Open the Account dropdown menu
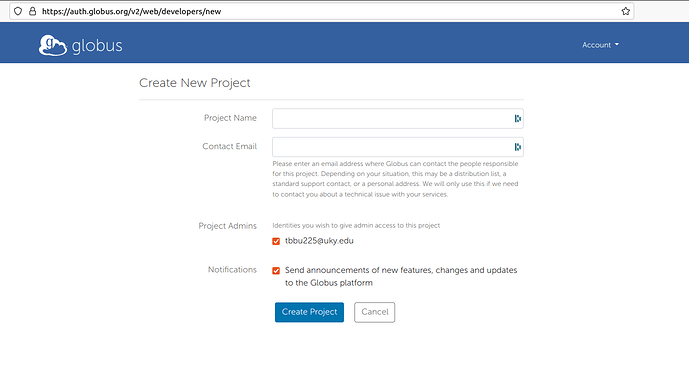Image resolution: width=689 pixels, height=373 pixels. pyautogui.click(x=600, y=45)
